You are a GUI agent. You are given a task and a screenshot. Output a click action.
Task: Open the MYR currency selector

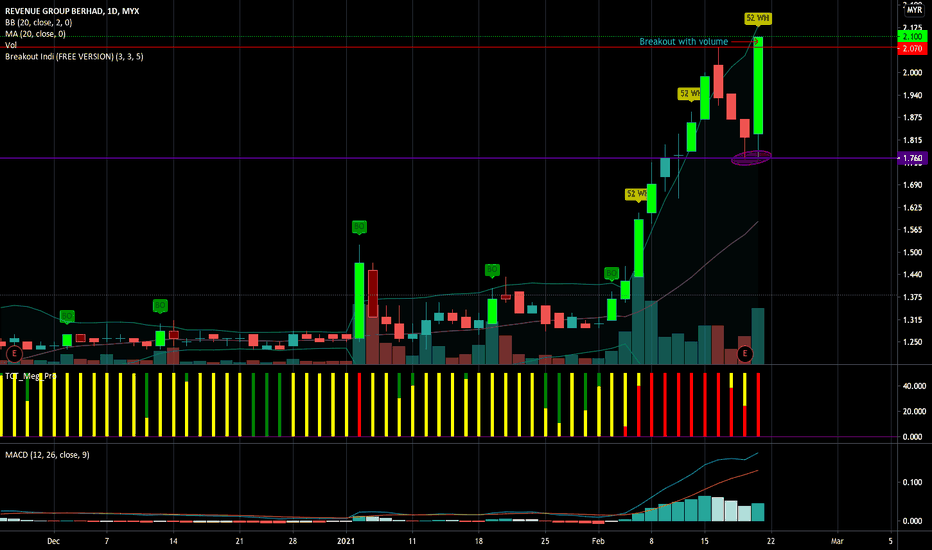tap(914, 10)
